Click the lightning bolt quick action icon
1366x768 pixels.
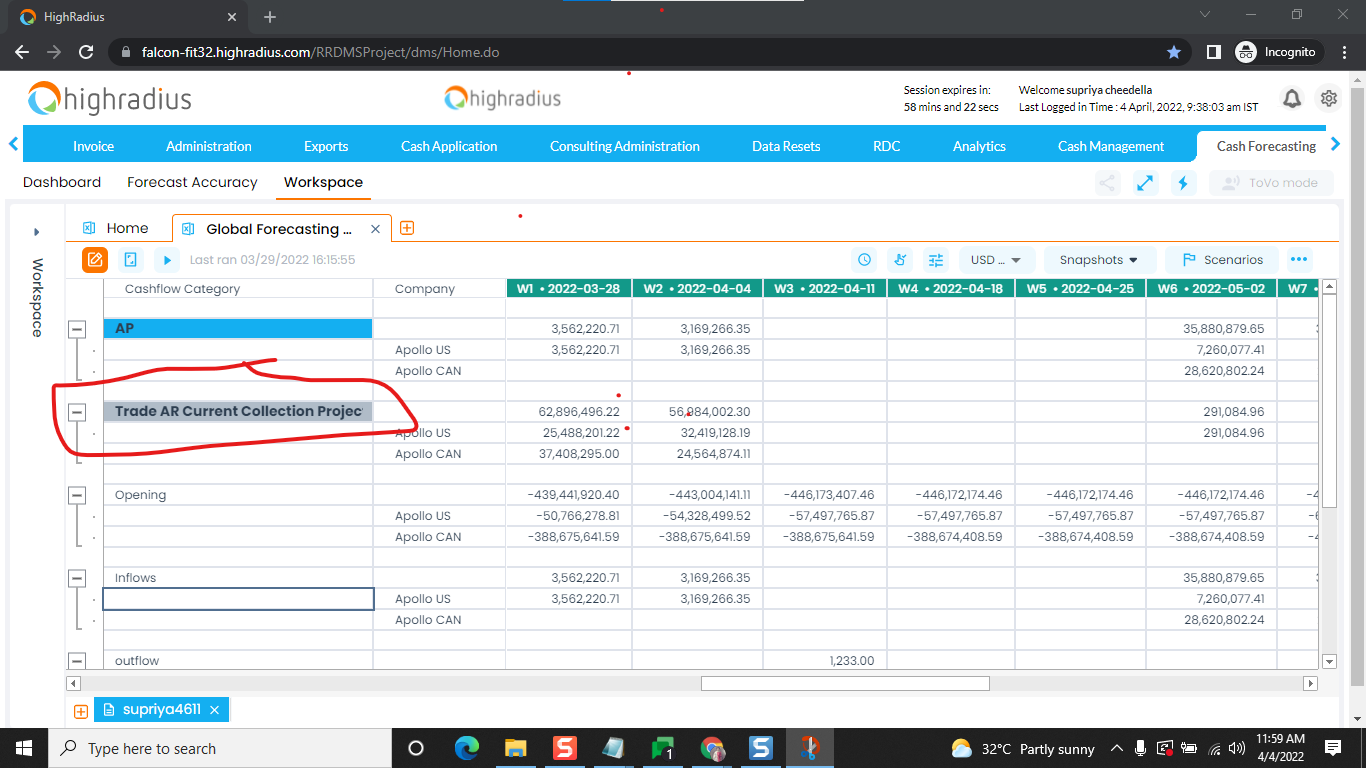pyautogui.click(x=1184, y=183)
